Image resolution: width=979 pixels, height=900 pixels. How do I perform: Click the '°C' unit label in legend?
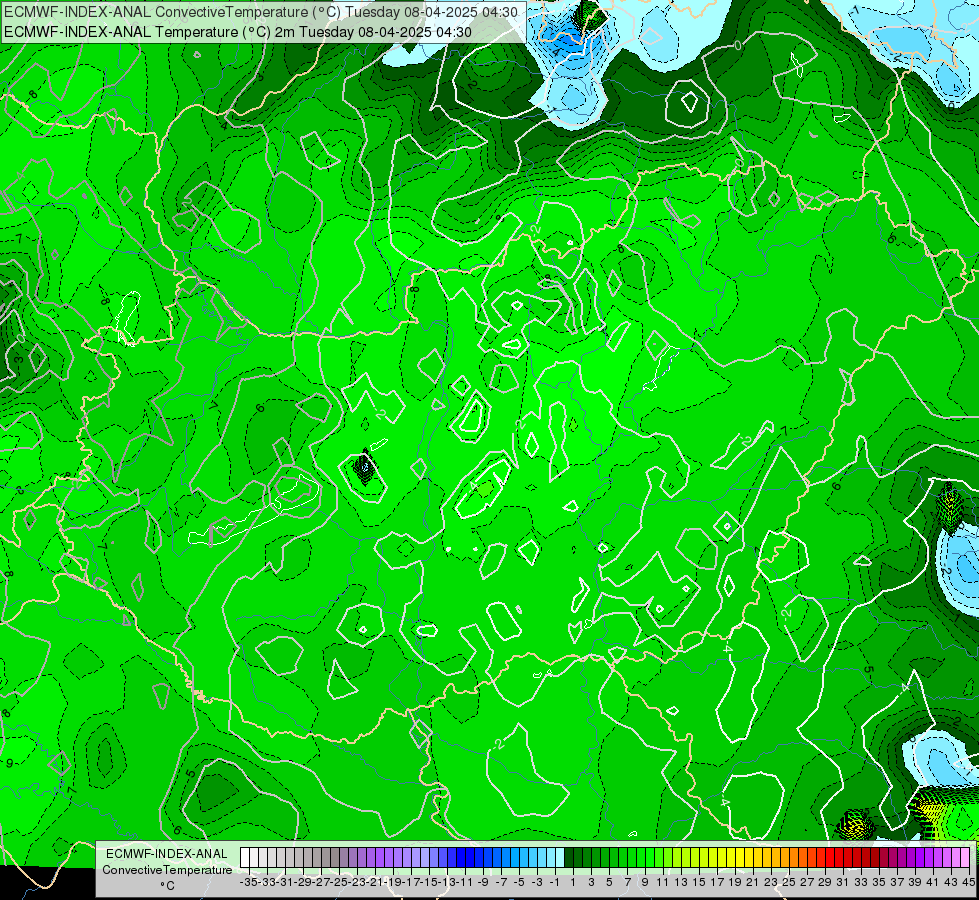click(x=167, y=886)
